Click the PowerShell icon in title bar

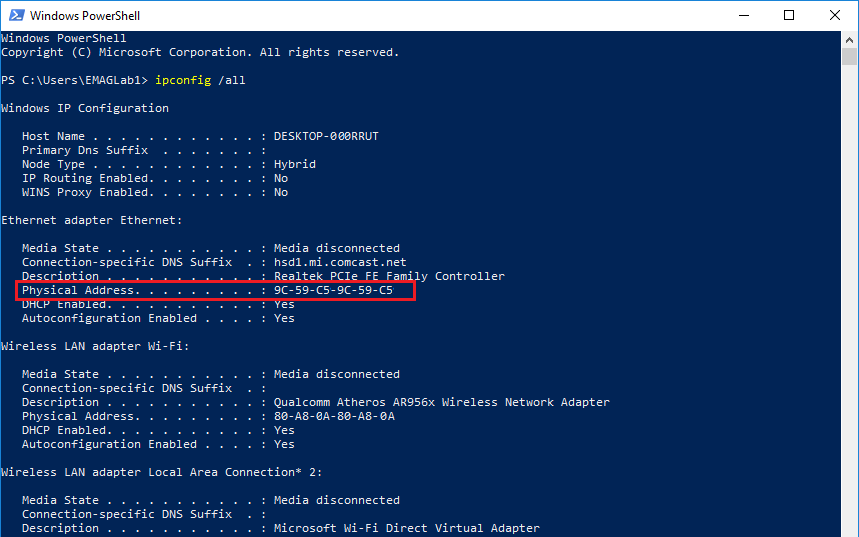point(14,15)
